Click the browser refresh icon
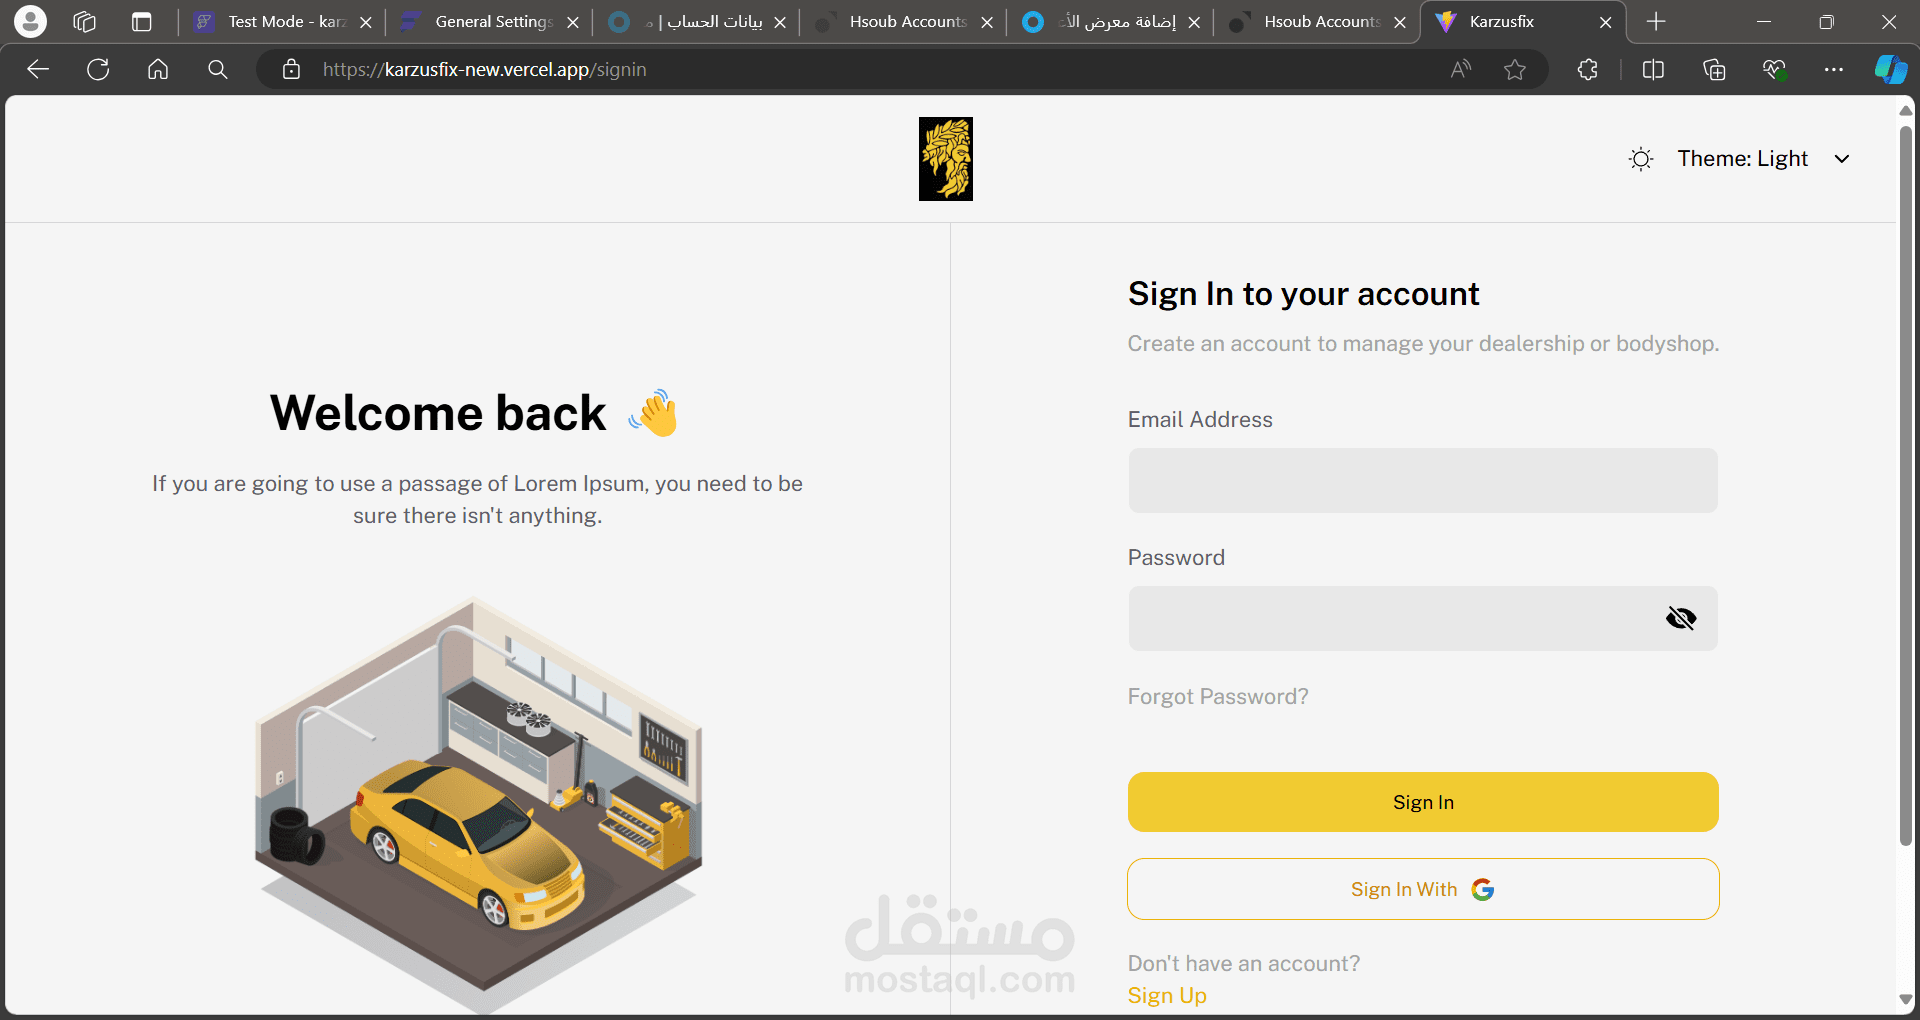The height and width of the screenshot is (1020, 1920). coord(98,70)
